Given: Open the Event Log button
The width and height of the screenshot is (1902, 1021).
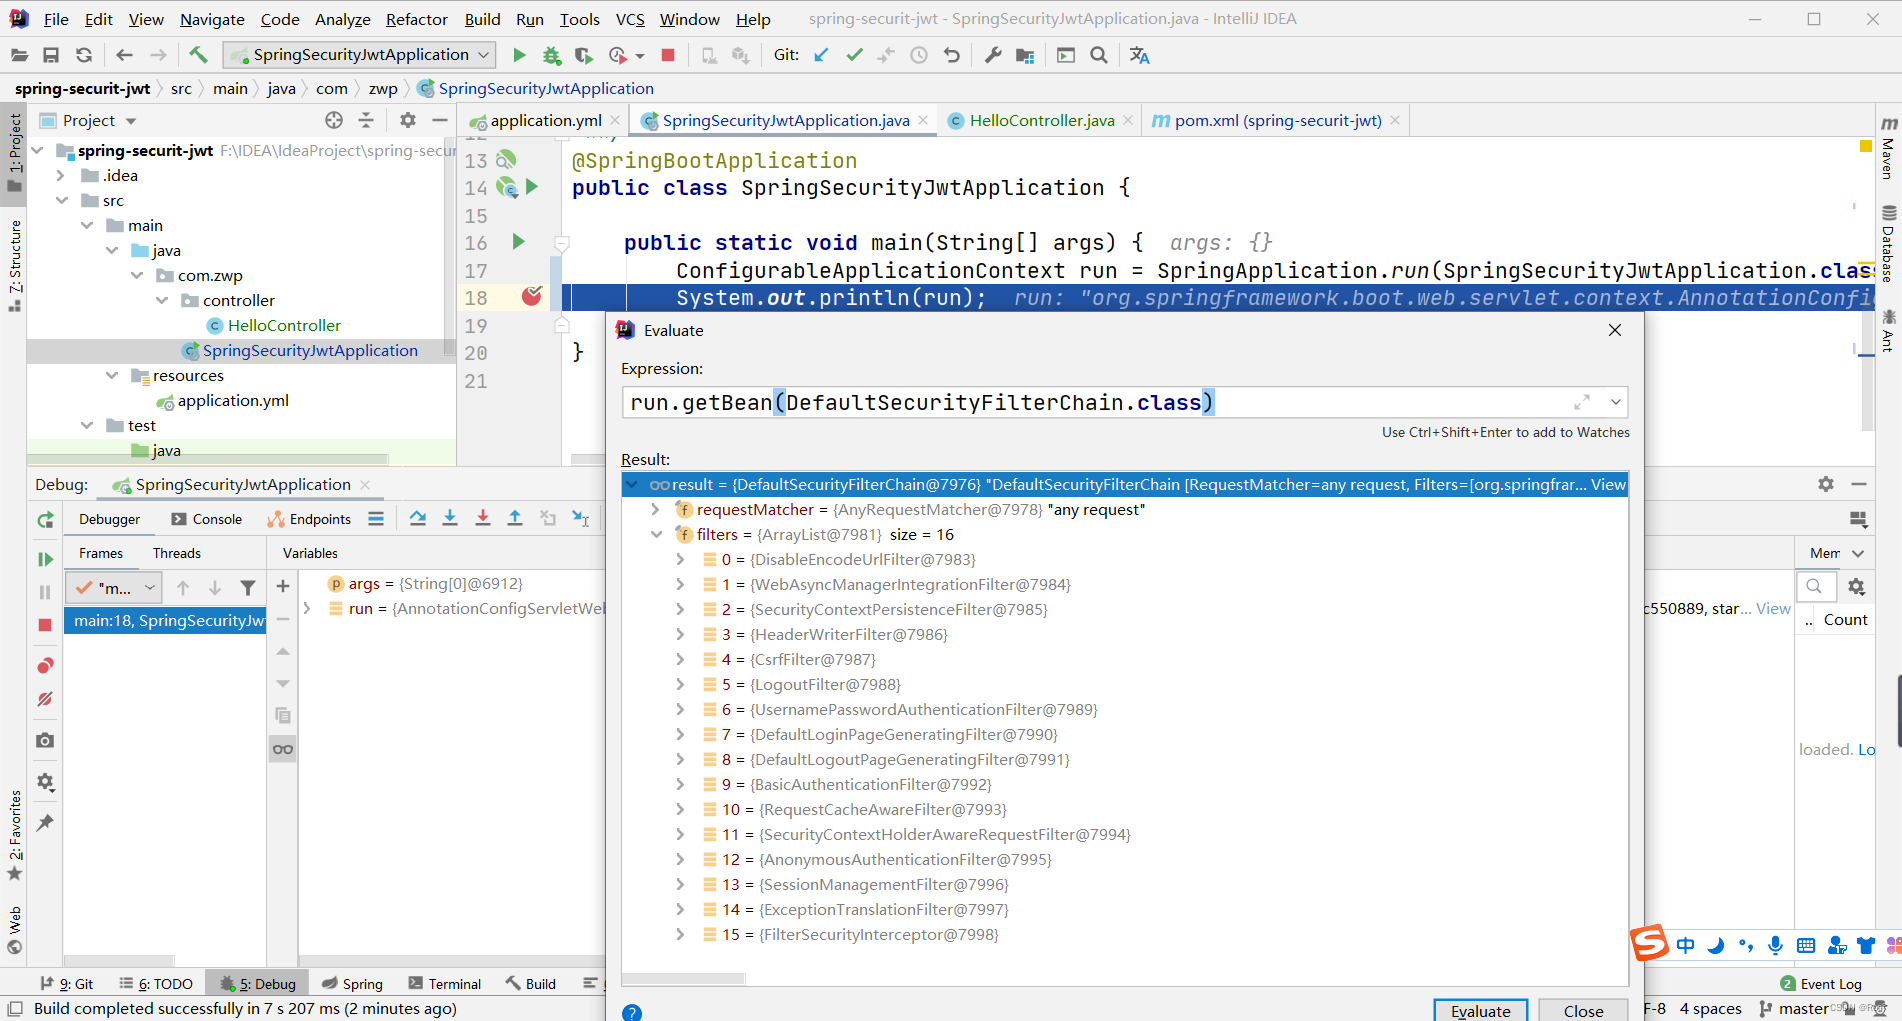Looking at the screenshot, I should pyautogui.click(x=1821, y=984).
